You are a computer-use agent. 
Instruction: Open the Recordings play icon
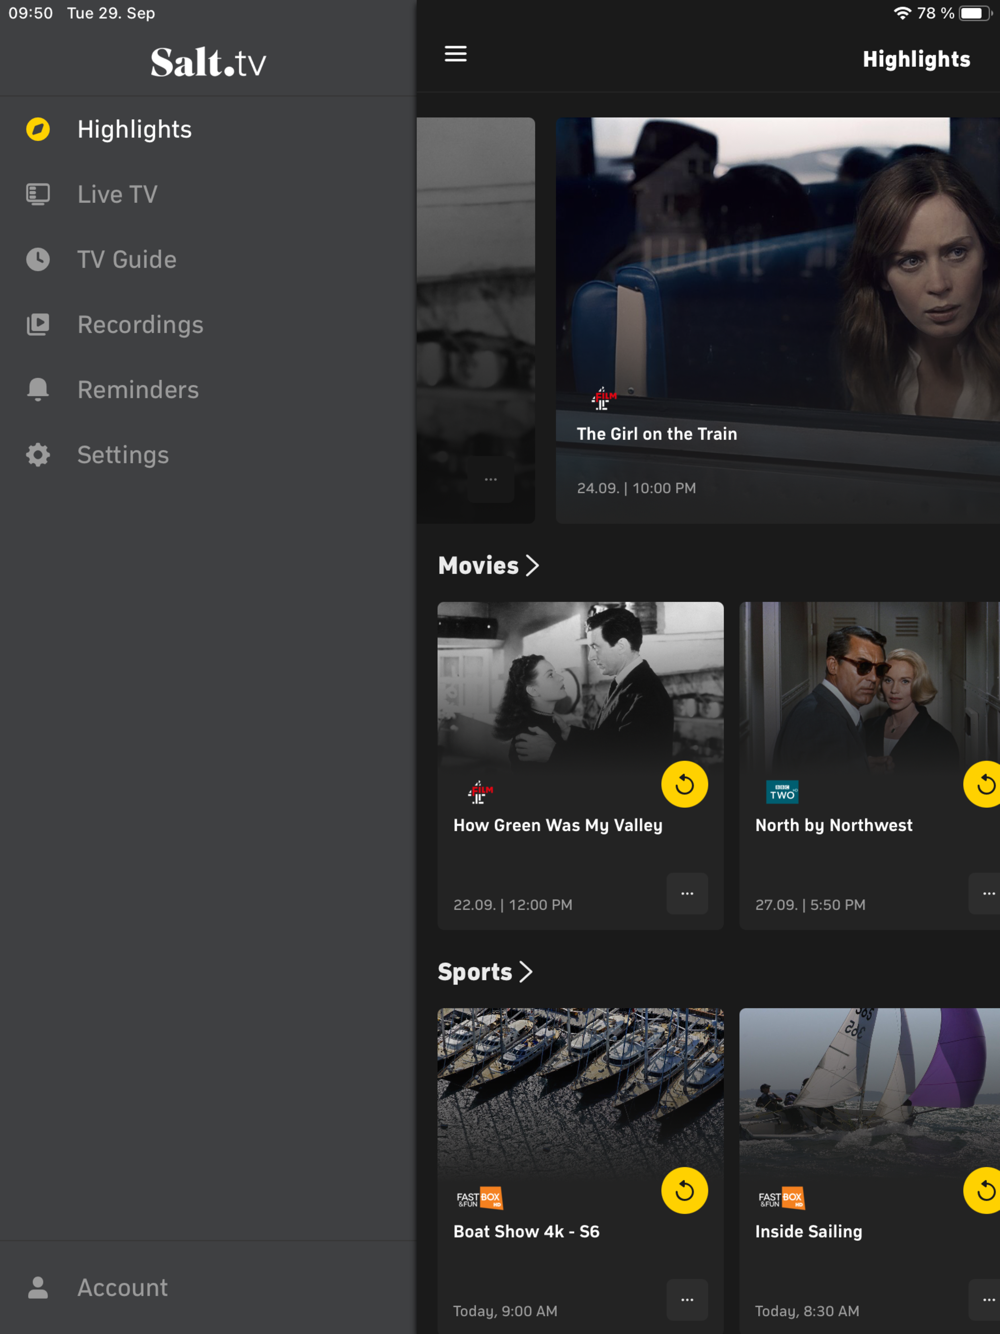point(38,324)
